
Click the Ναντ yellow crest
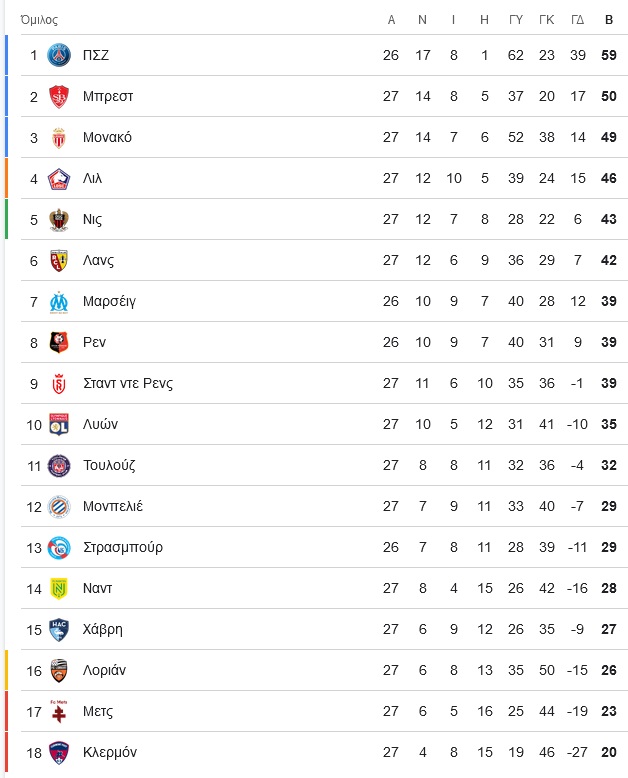(x=59, y=588)
